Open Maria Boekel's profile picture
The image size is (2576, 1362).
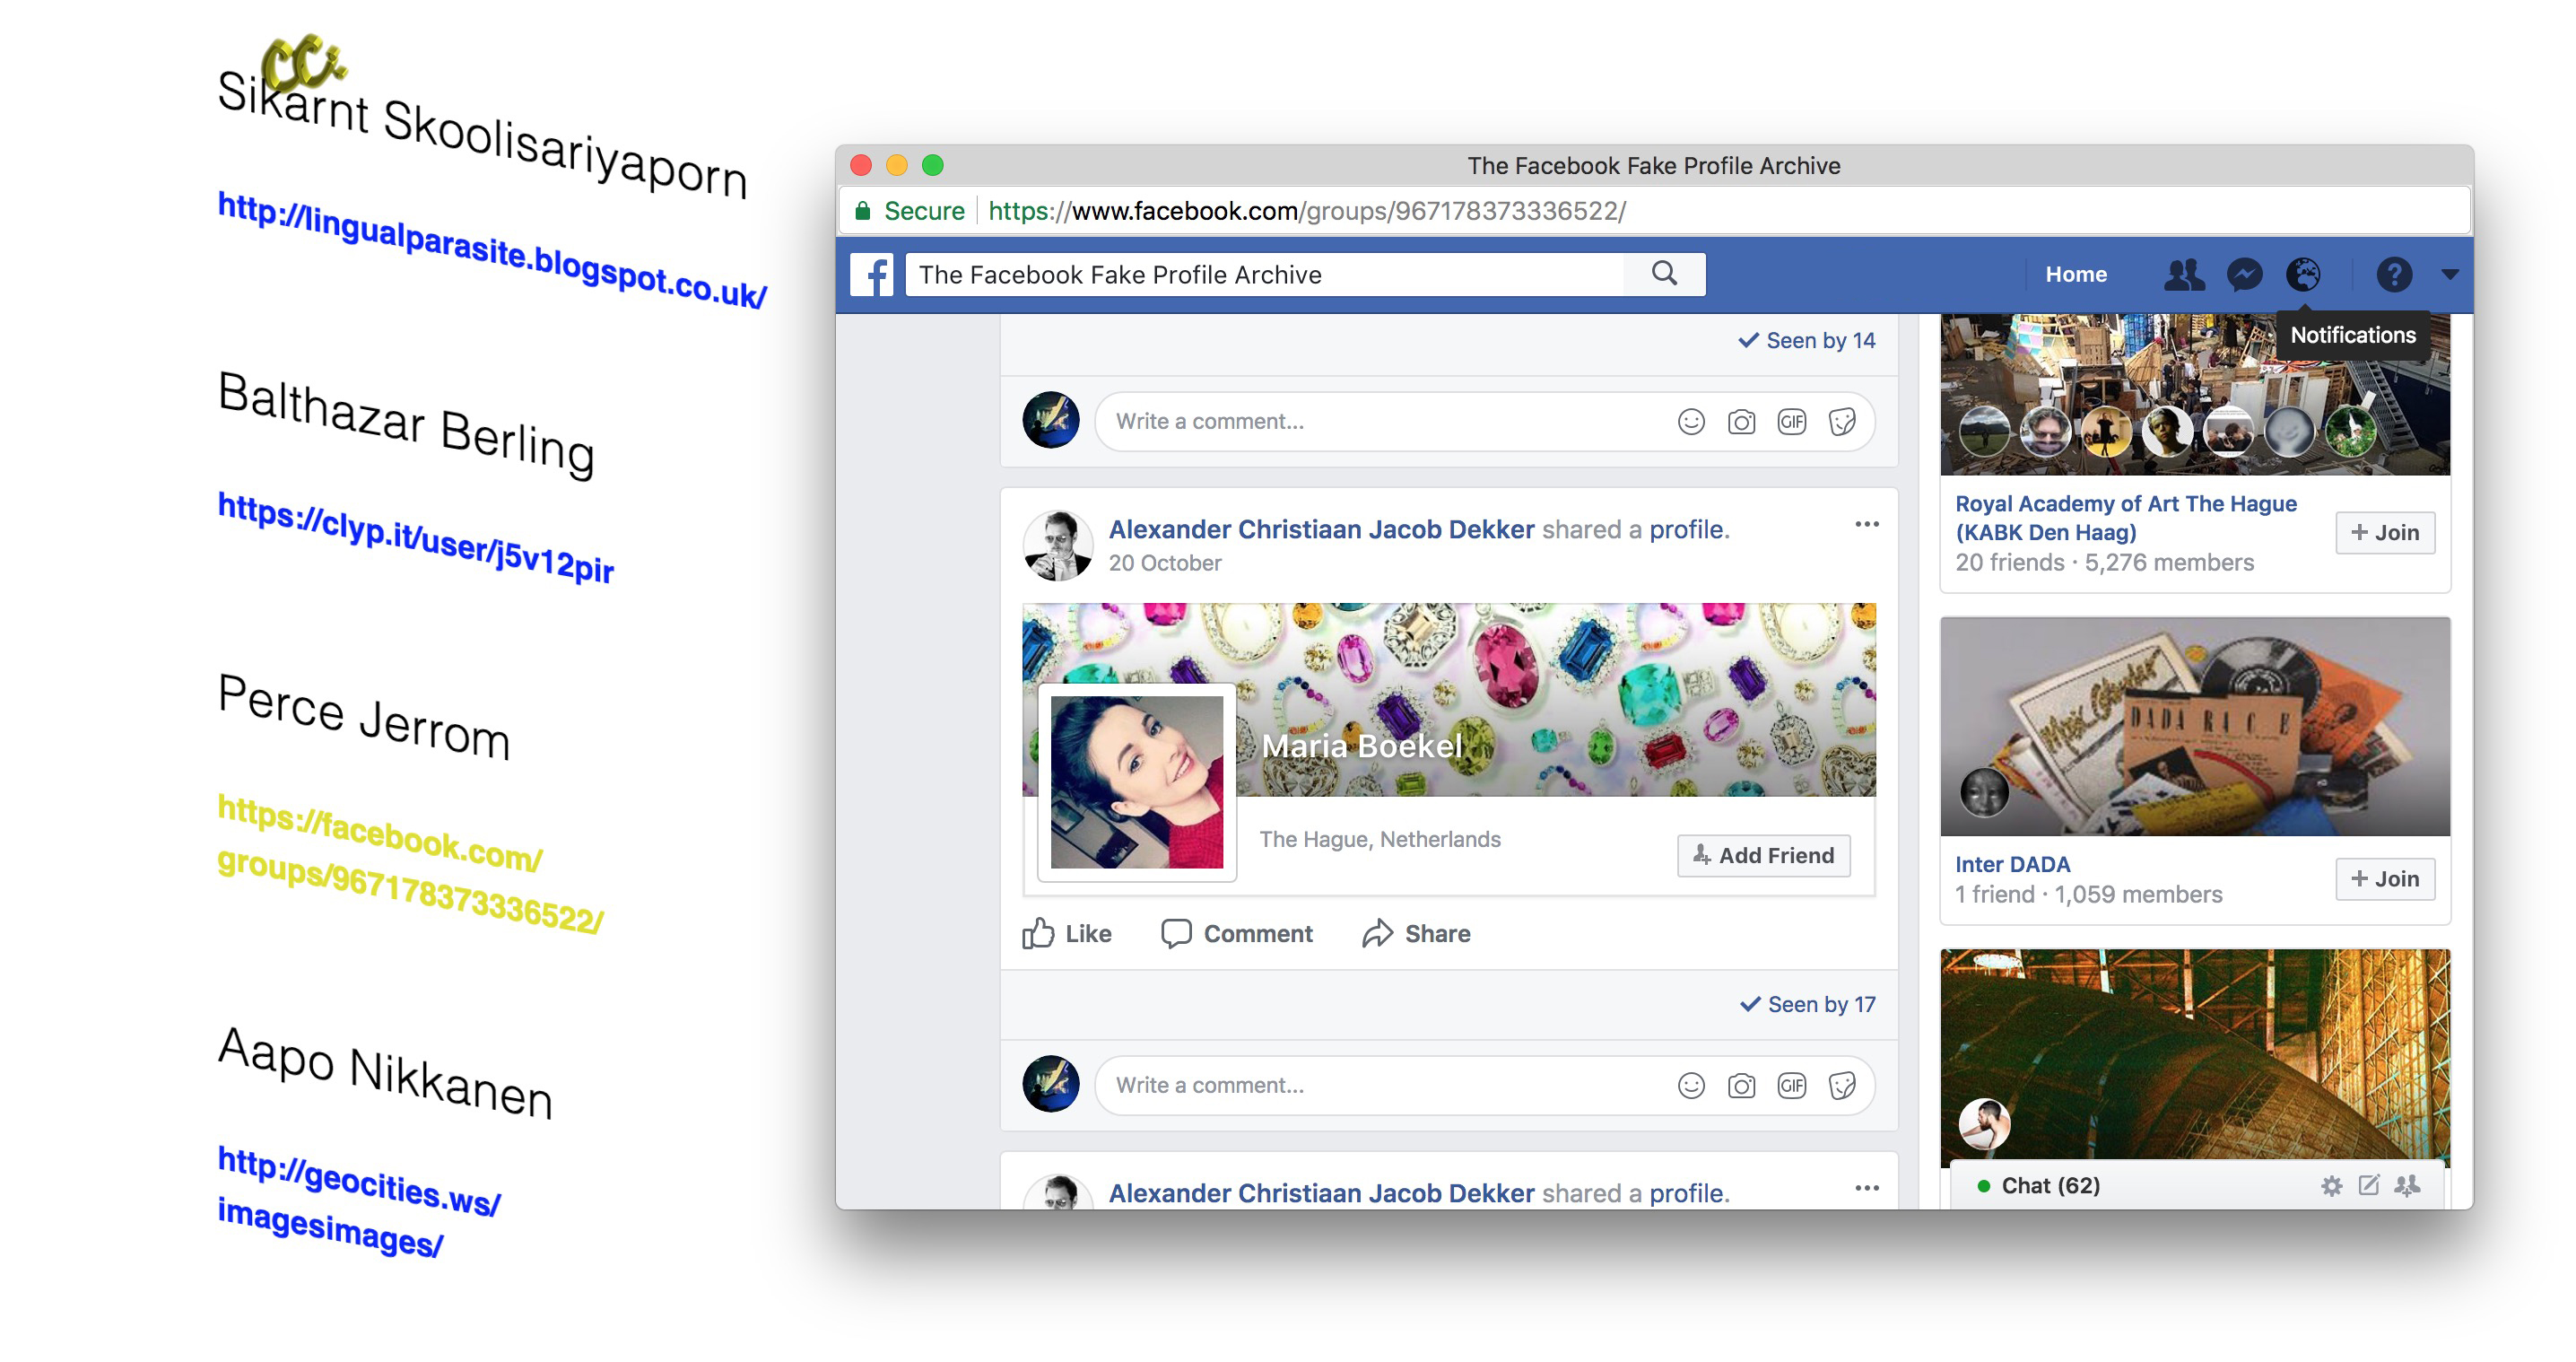pyautogui.click(x=1136, y=782)
